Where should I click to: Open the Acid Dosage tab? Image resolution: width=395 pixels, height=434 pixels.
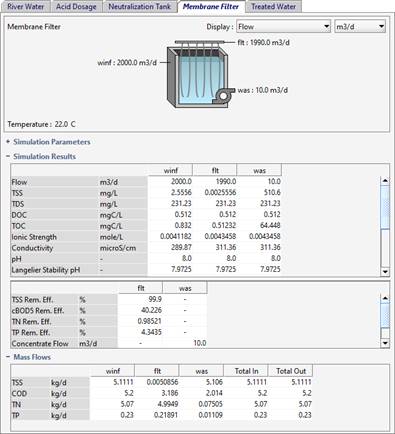pos(76,7)
